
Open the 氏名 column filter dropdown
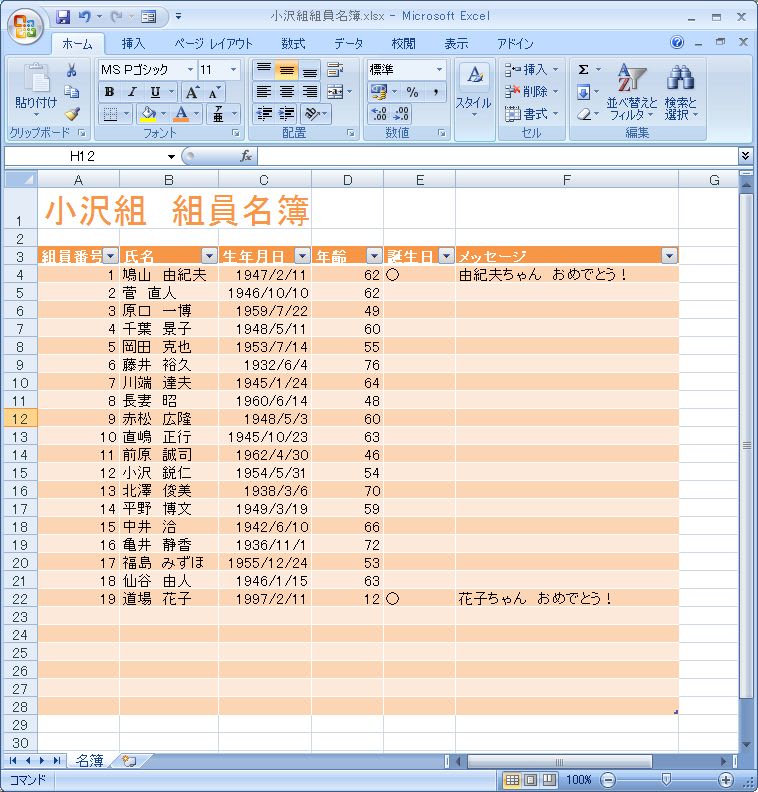click(209, 256)
